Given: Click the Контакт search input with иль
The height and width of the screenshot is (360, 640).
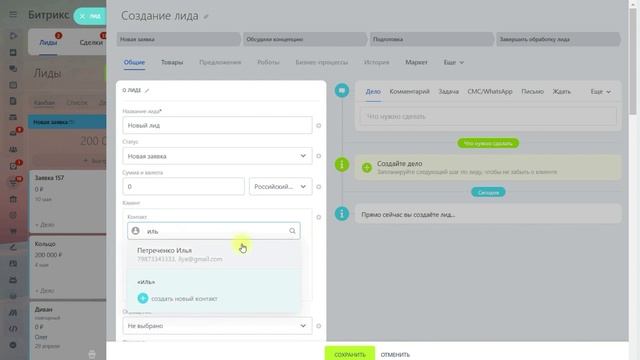Looking at the screenshot, I should [214, 231].
